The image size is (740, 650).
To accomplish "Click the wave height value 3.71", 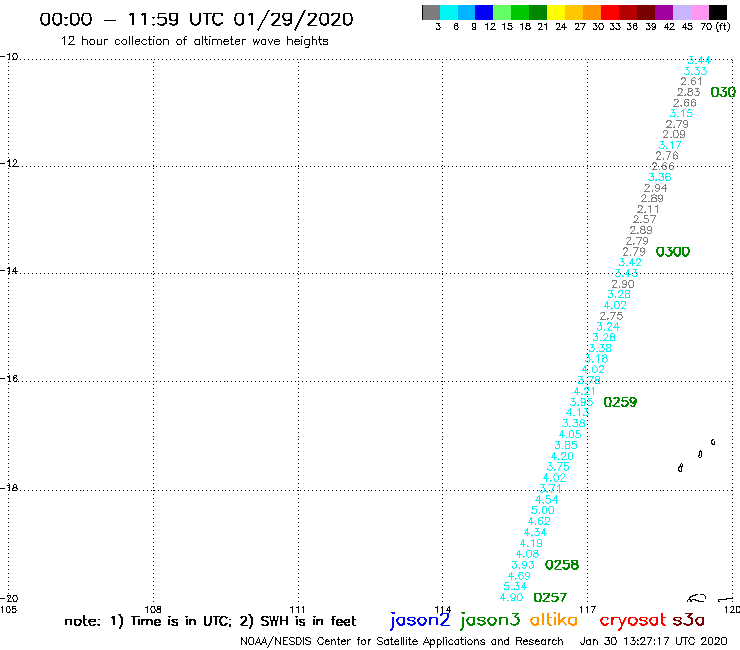I will point(551,489).
